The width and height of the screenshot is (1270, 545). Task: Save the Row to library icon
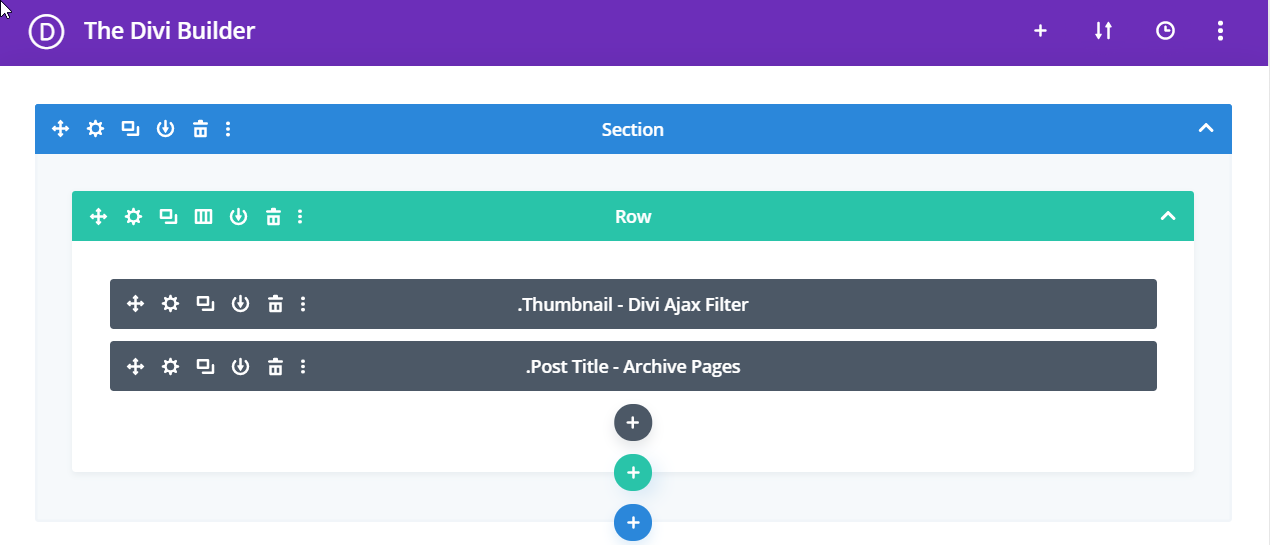(x=238, y=217)
